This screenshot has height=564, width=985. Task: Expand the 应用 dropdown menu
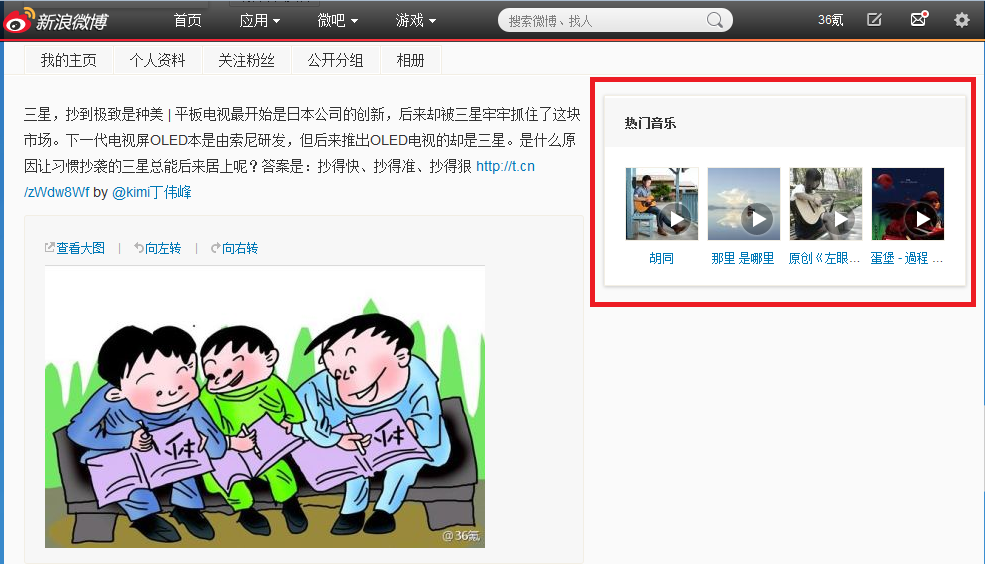(259, 21)
